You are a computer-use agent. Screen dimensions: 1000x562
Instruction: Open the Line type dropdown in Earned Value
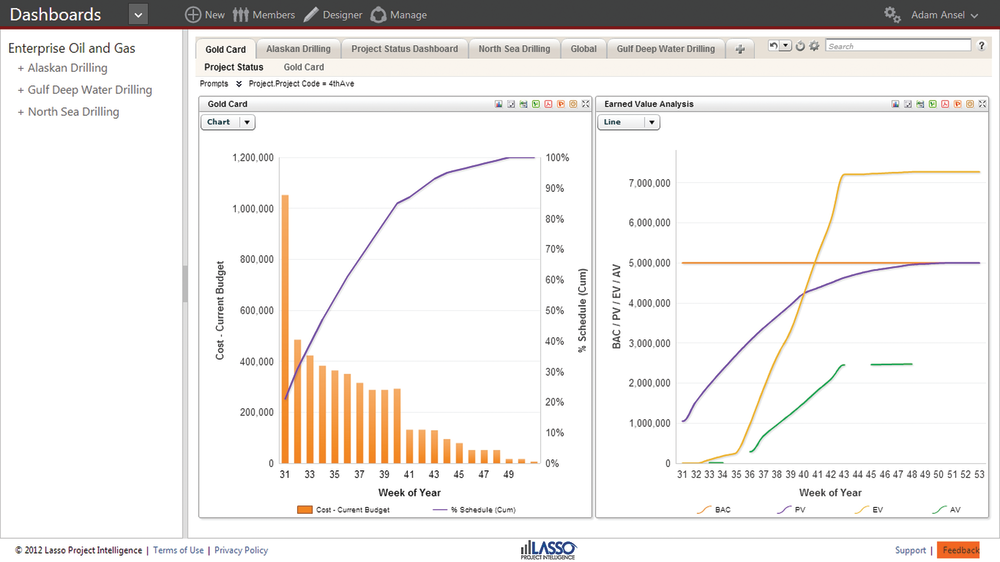(628, 122)
